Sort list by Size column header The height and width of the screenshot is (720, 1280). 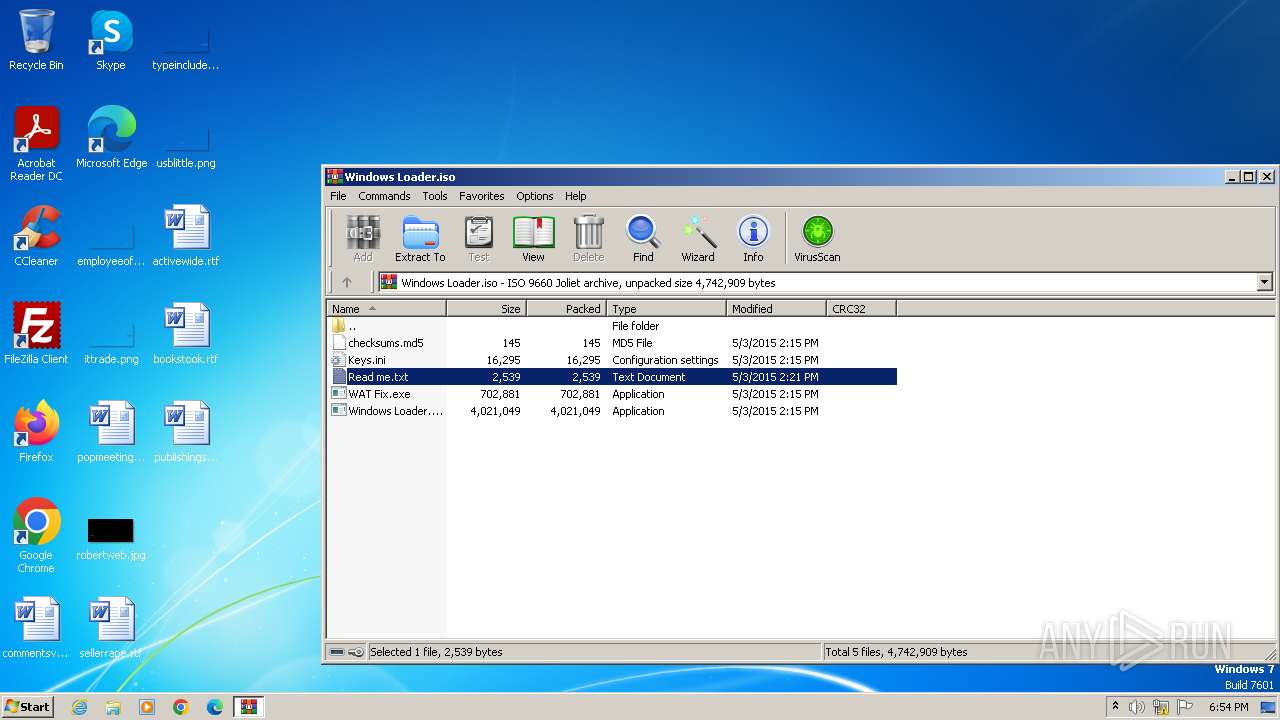point(486,309)
